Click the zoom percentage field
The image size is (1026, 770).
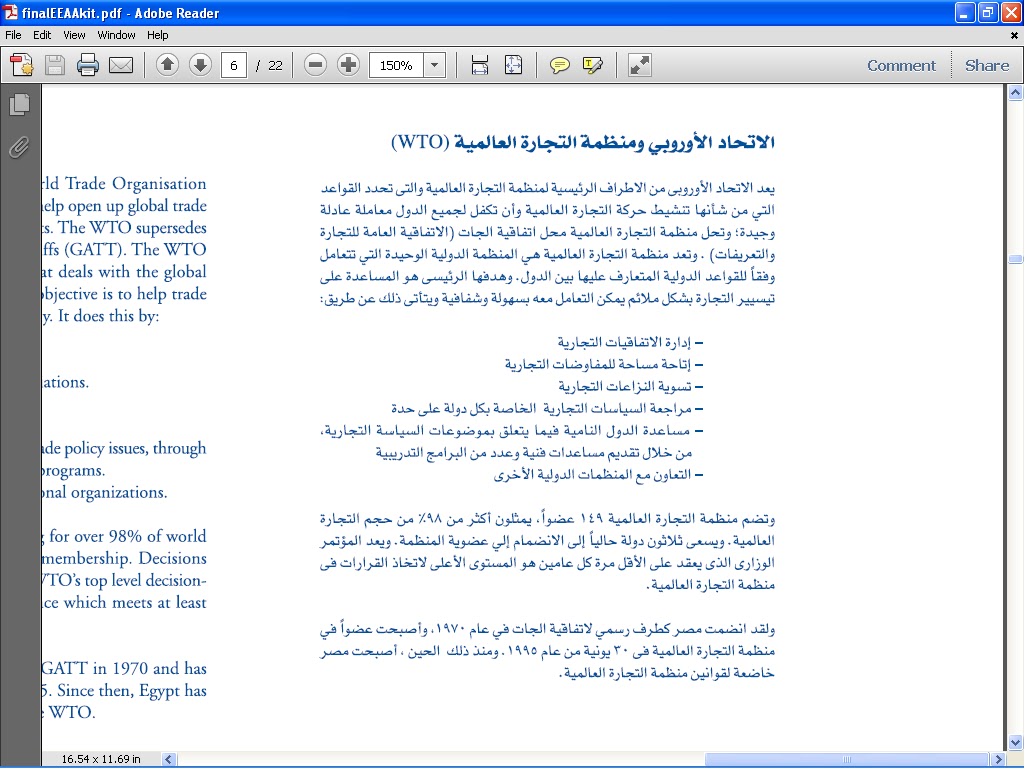pos(396,65)
